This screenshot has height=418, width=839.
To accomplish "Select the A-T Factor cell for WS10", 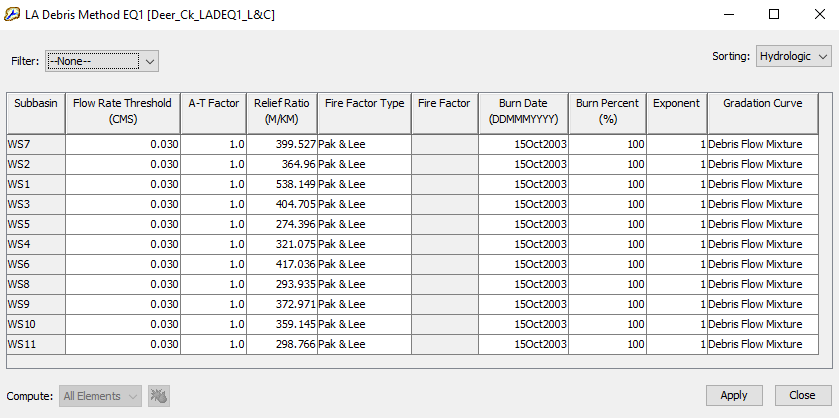I will [x=213, y=324].
